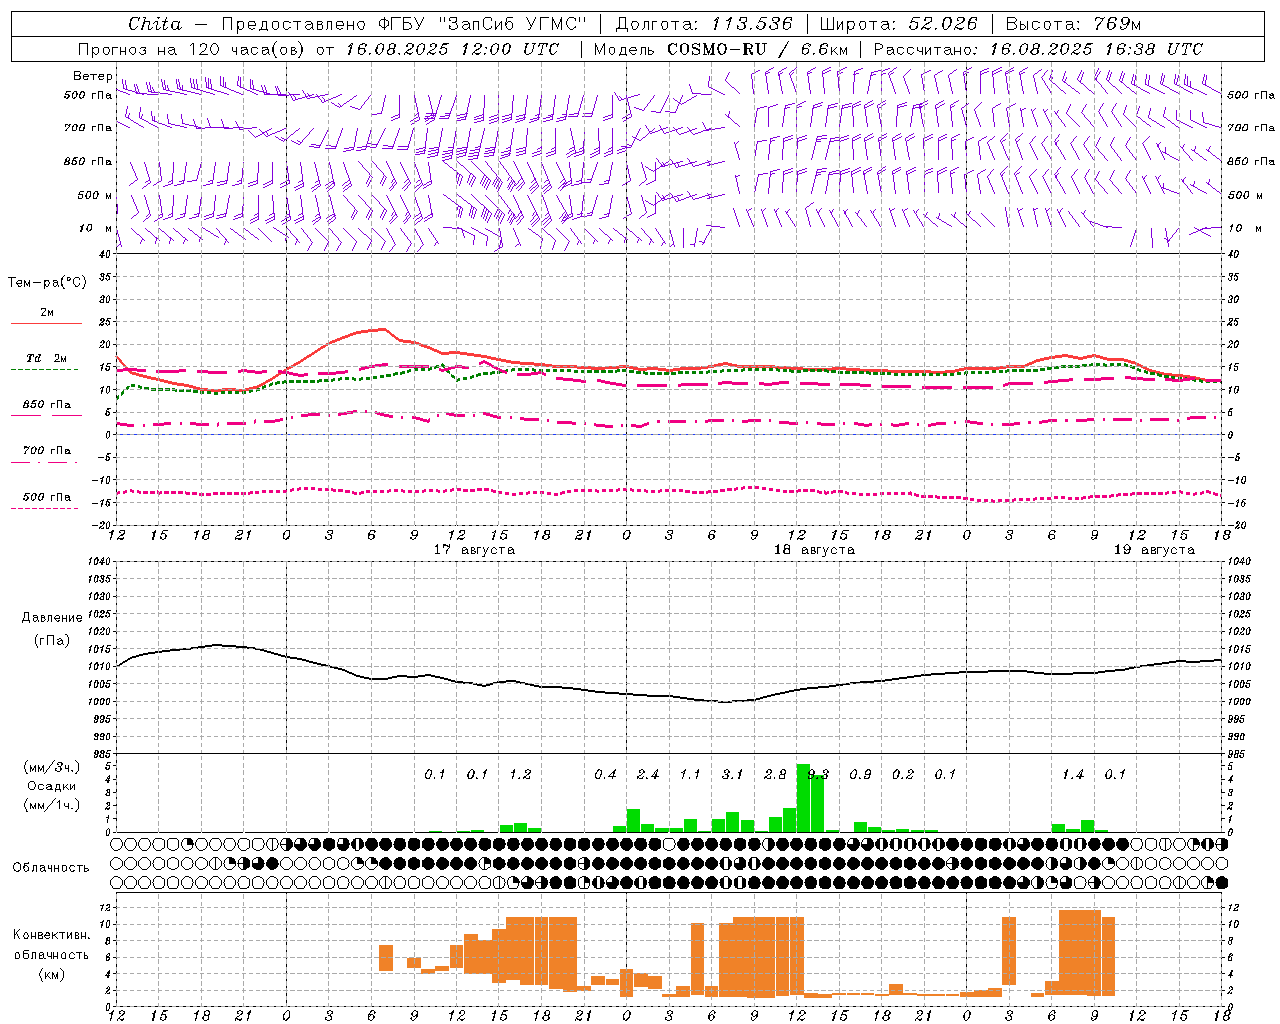Click the Осадки precipitation label
1280x1024 pixels.
click(52, 786)
